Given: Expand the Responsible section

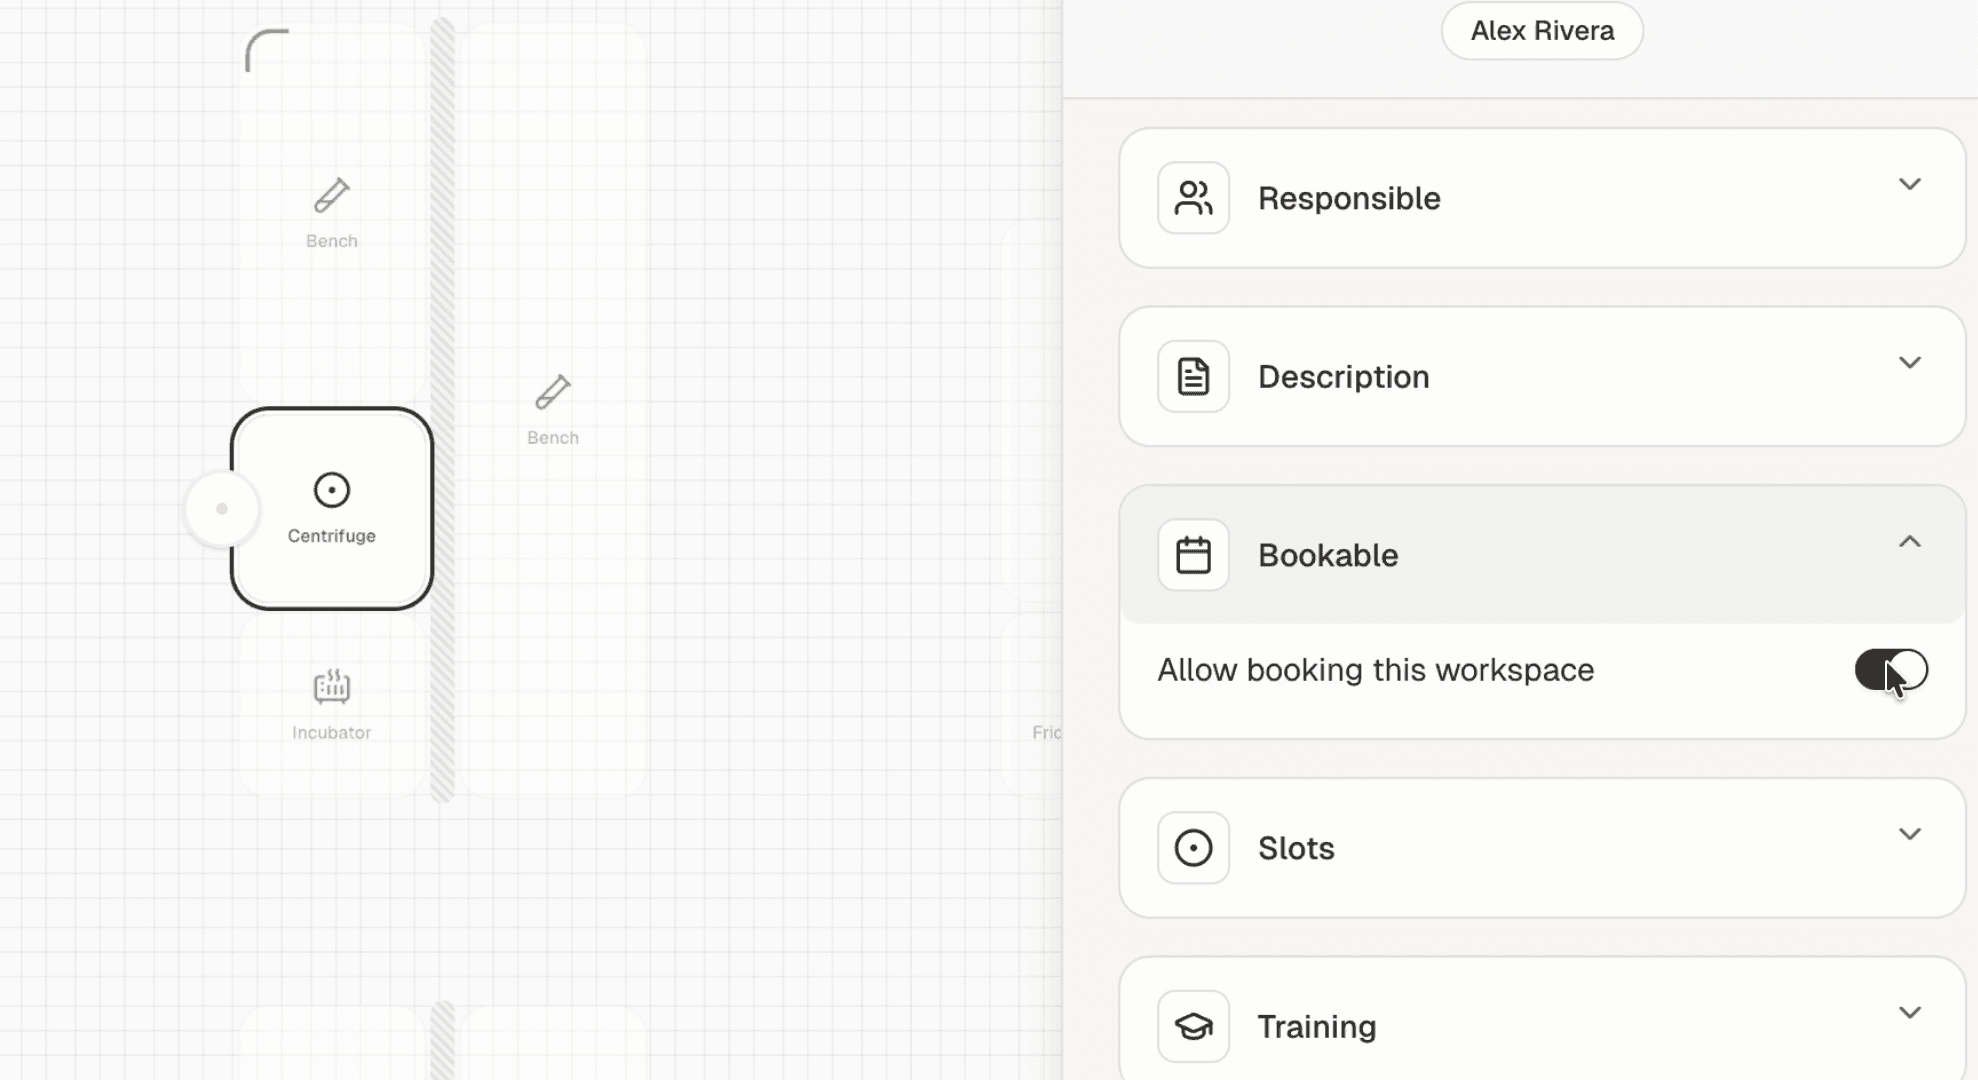Looking at the screenshot, I should 1911,184.
